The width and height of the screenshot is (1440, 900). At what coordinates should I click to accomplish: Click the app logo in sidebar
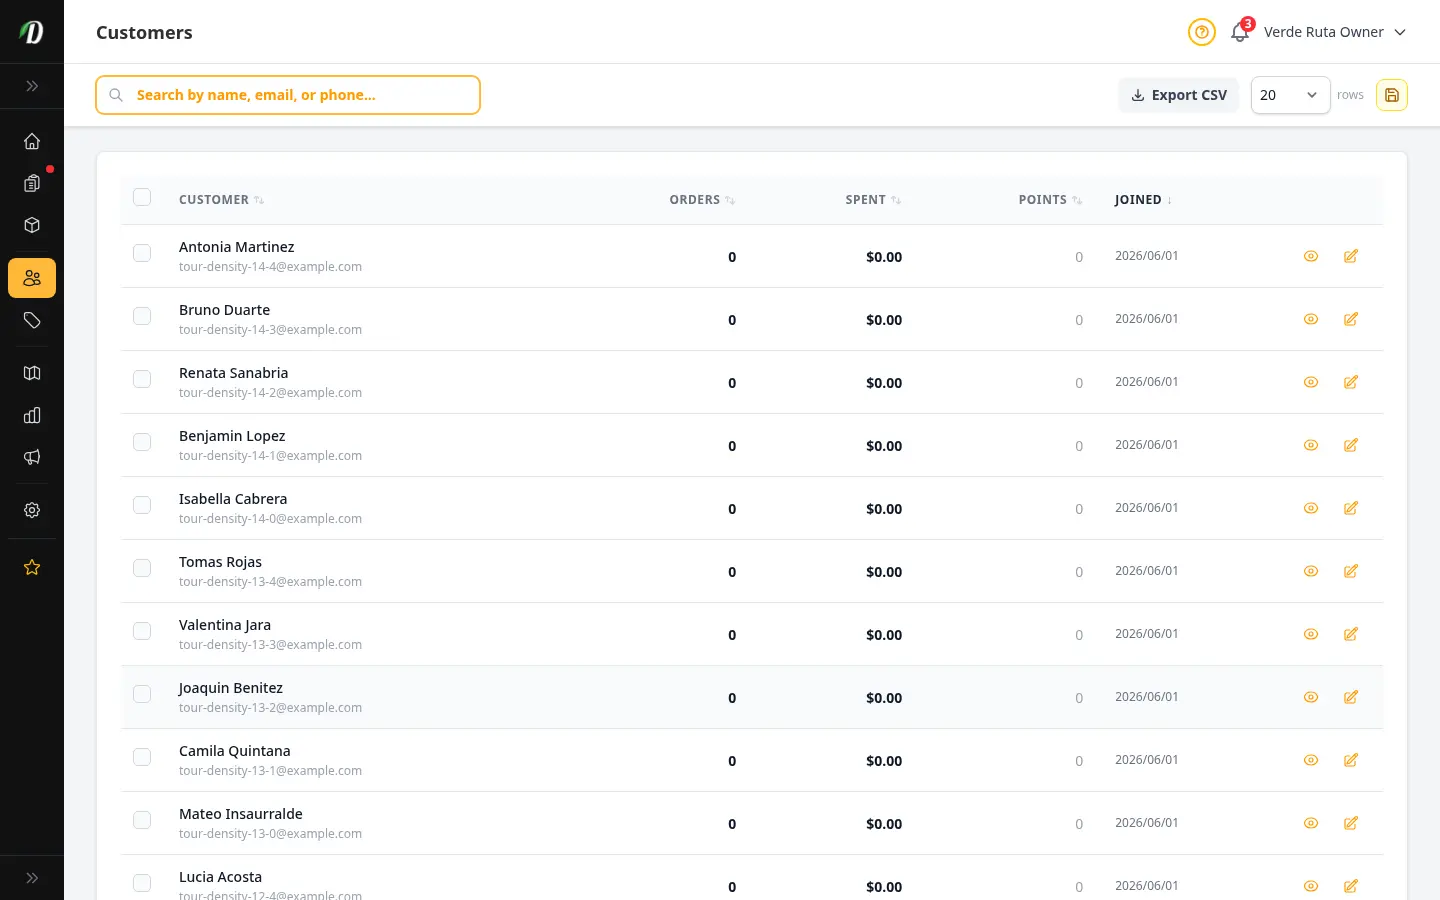[32, 32]
